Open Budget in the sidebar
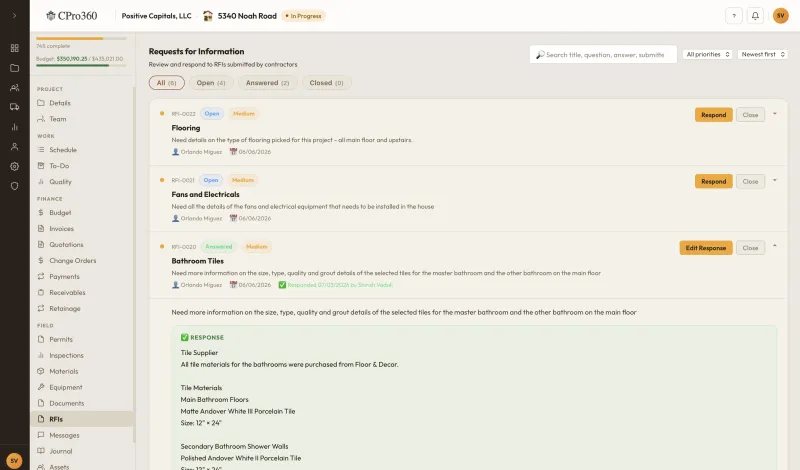 click(82, 213)
